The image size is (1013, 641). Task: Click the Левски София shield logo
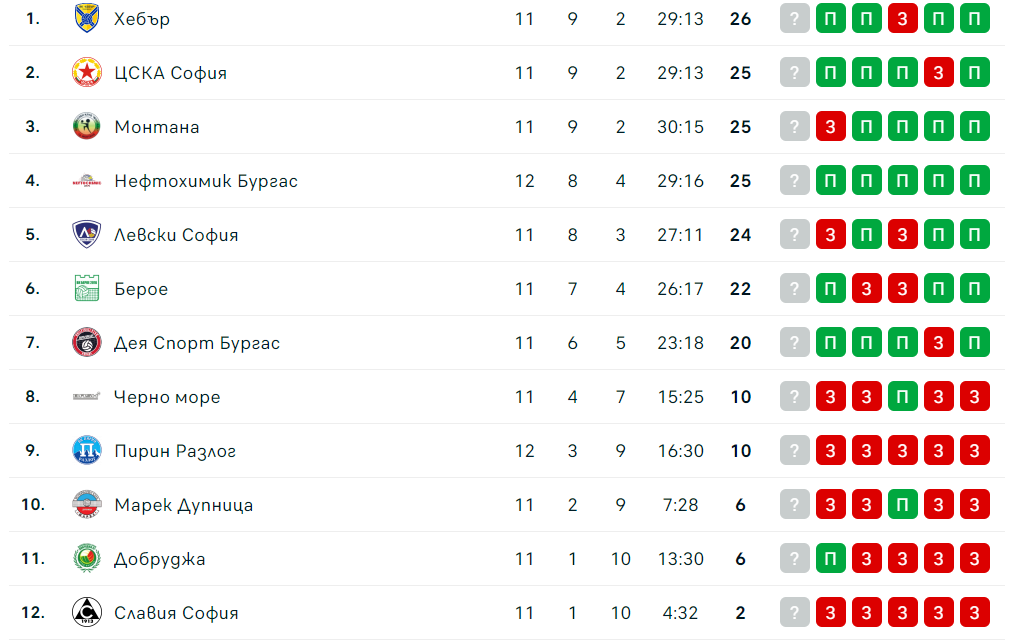pyautogui.click(x=87, y=235)
